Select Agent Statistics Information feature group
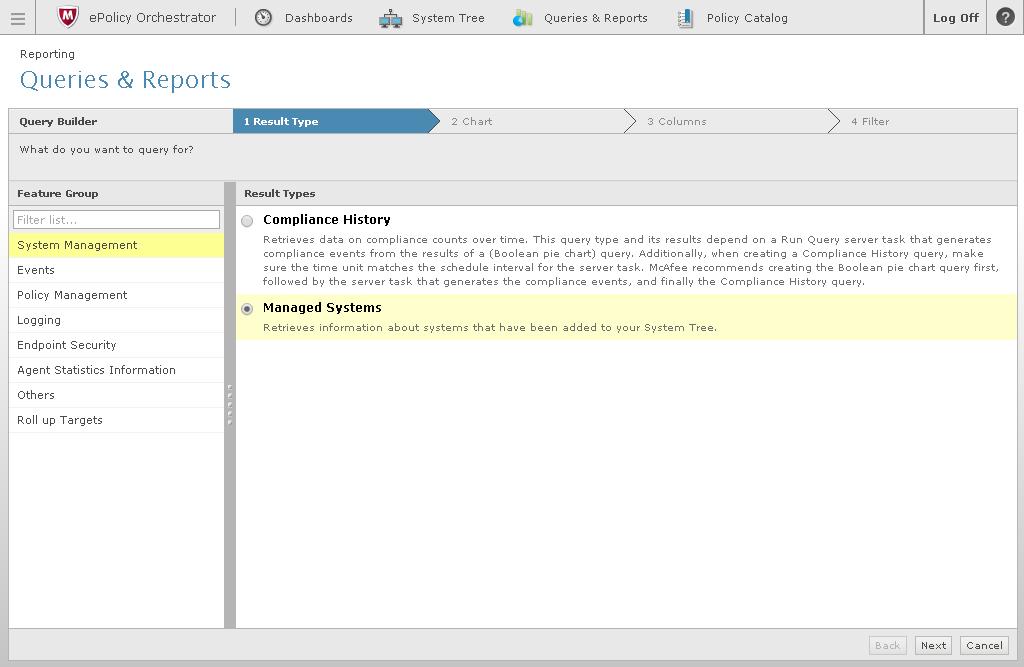The height and width of the screenshot is (667, 1024). 116,370
